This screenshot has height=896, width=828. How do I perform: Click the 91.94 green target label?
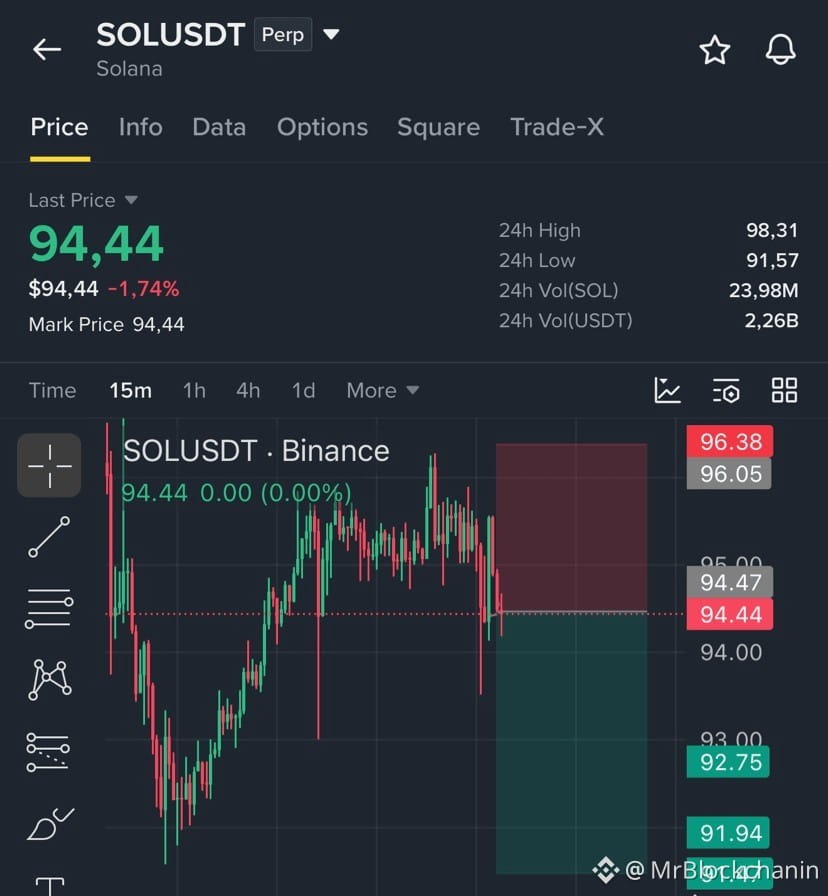pos(728,833)
